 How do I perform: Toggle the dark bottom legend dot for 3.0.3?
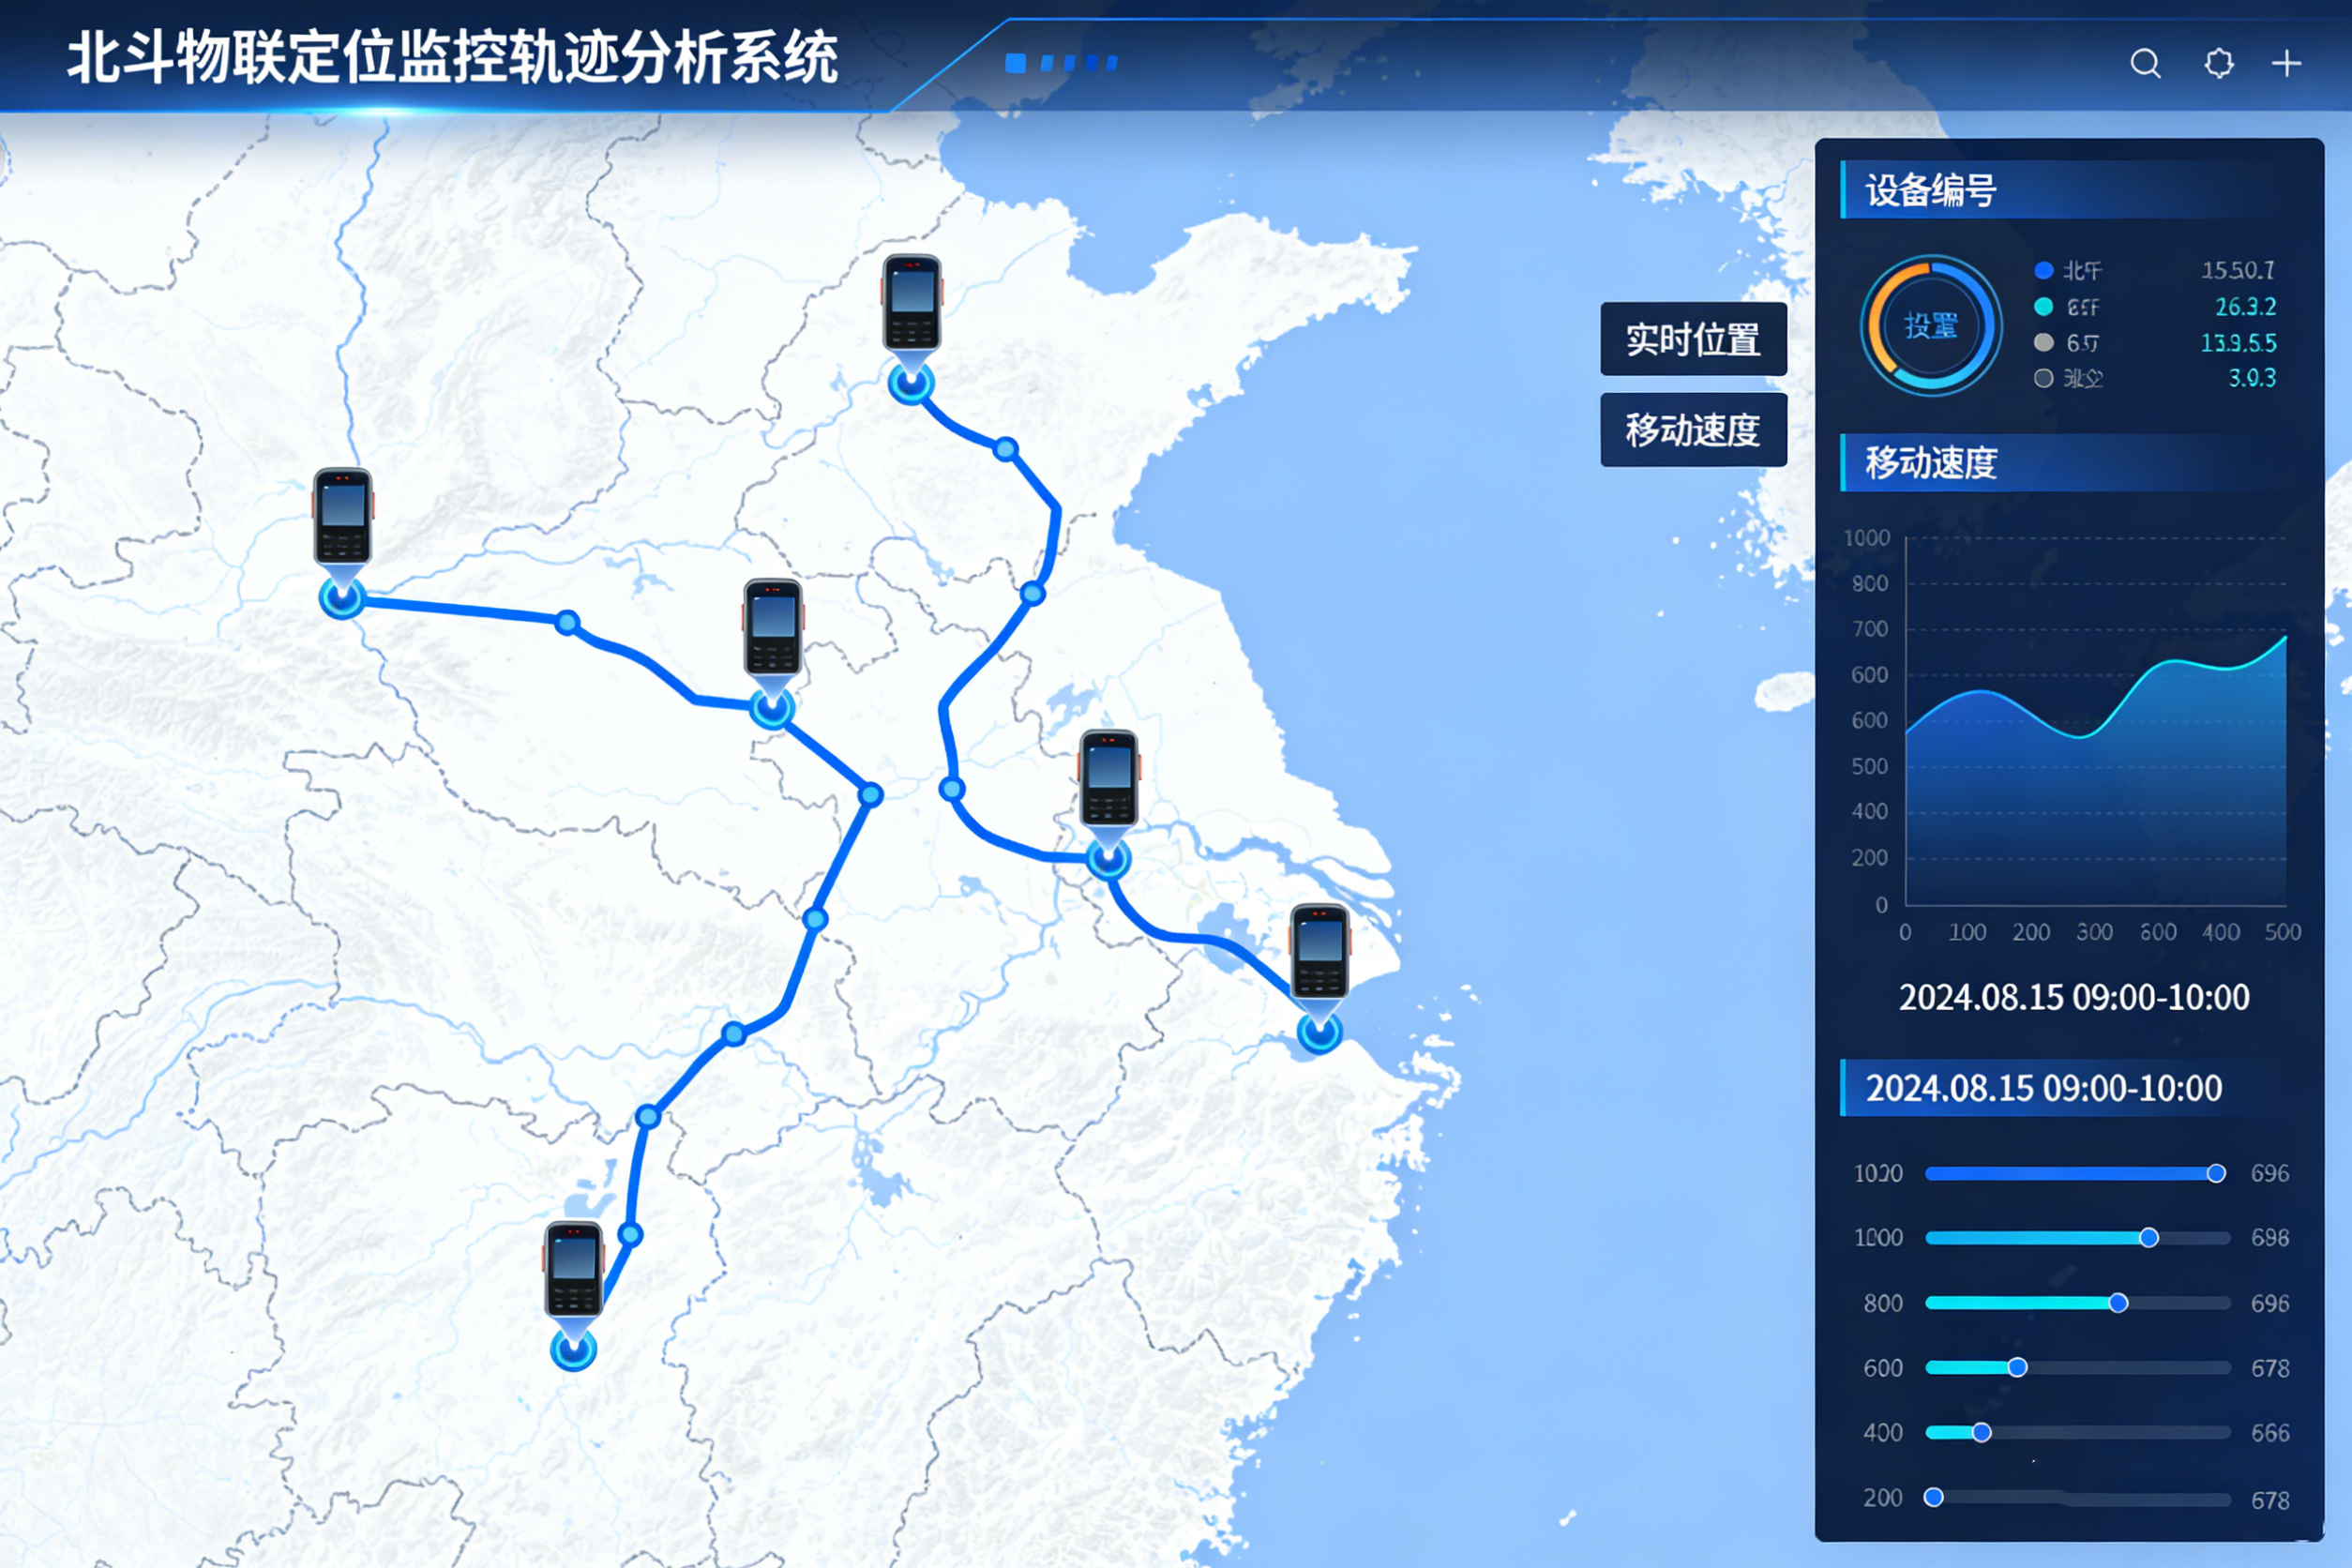[x=2044, y=378]
